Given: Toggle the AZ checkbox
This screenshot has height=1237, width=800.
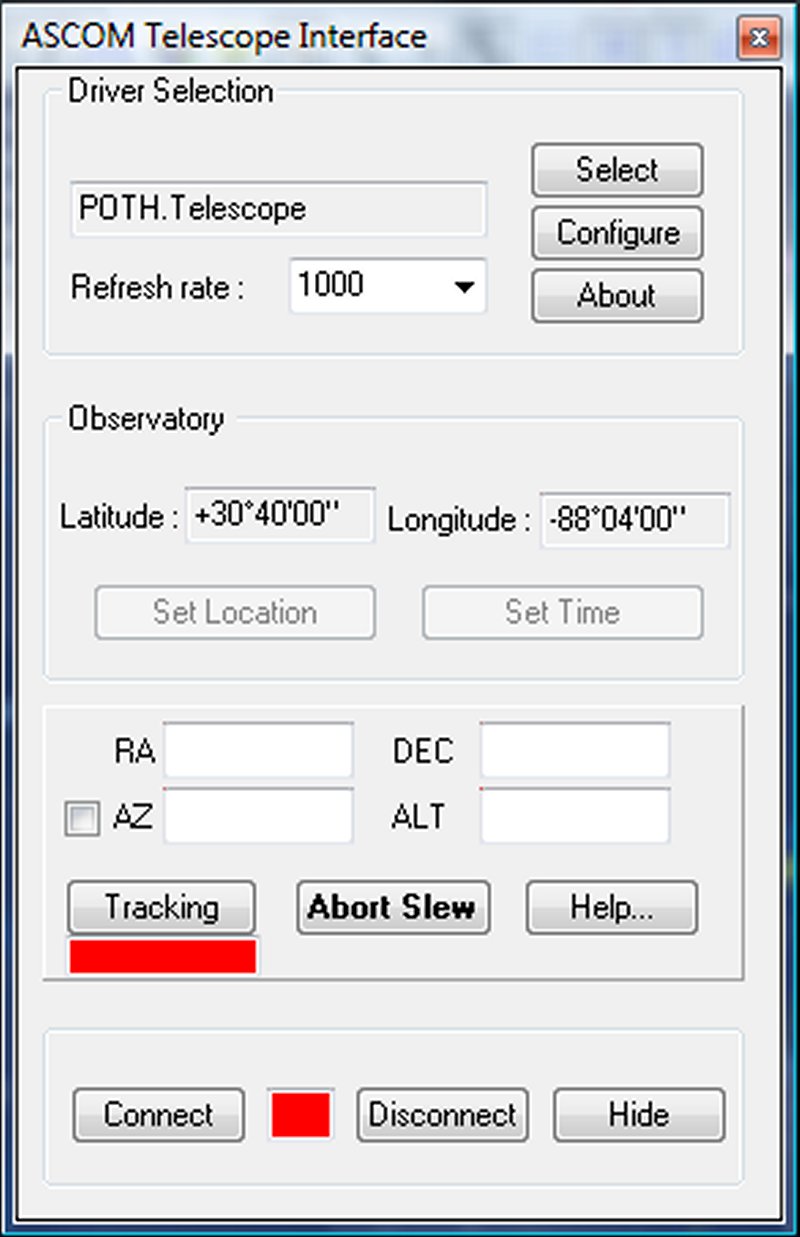Looking at the screenshot, I should click(x=82, y=820).
